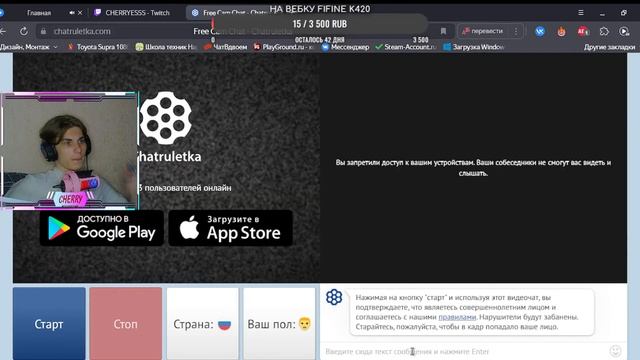Open the Toyota Supra bookmark

click(x=98, y=47)
